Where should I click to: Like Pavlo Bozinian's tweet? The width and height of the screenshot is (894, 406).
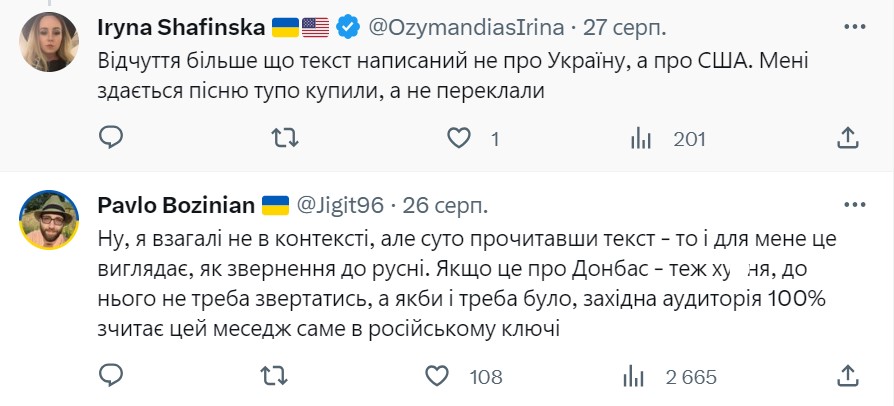[x=438, y=376]
